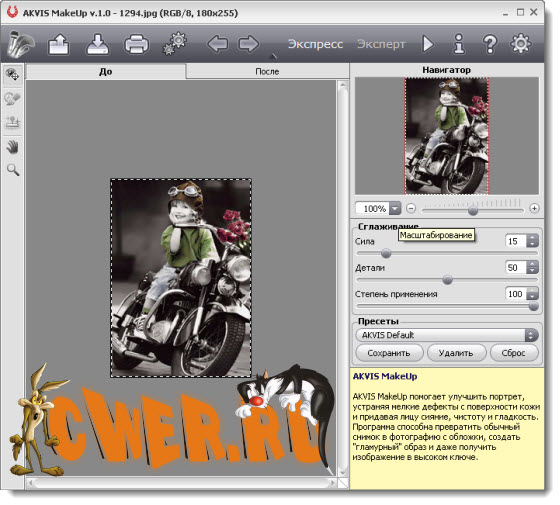Open an image with the upload arrow icon
This screenshot has height=505, width=560.
(59, 44)
